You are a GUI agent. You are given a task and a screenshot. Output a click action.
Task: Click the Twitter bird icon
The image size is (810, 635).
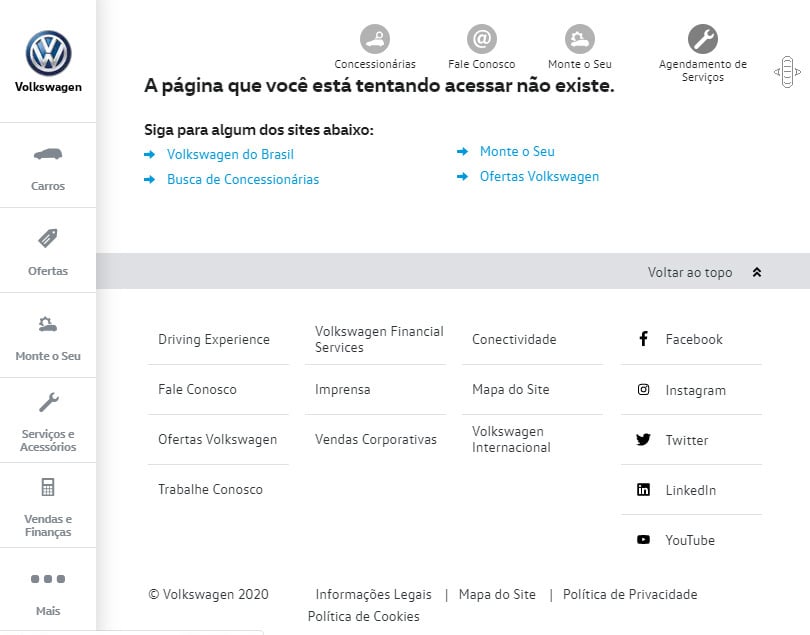pyautogui.click(x=643, y=440)
